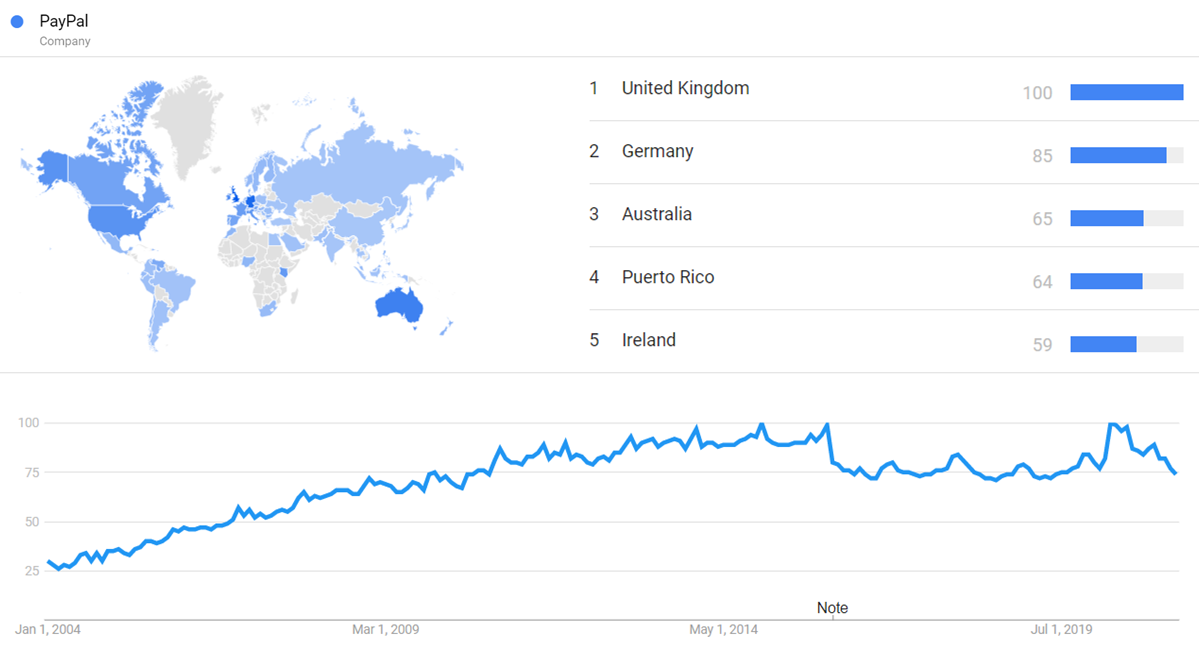Open Puerto Rico ranking entry
The height and width of the screenshot is (658, 1199).
coord(667,277)
